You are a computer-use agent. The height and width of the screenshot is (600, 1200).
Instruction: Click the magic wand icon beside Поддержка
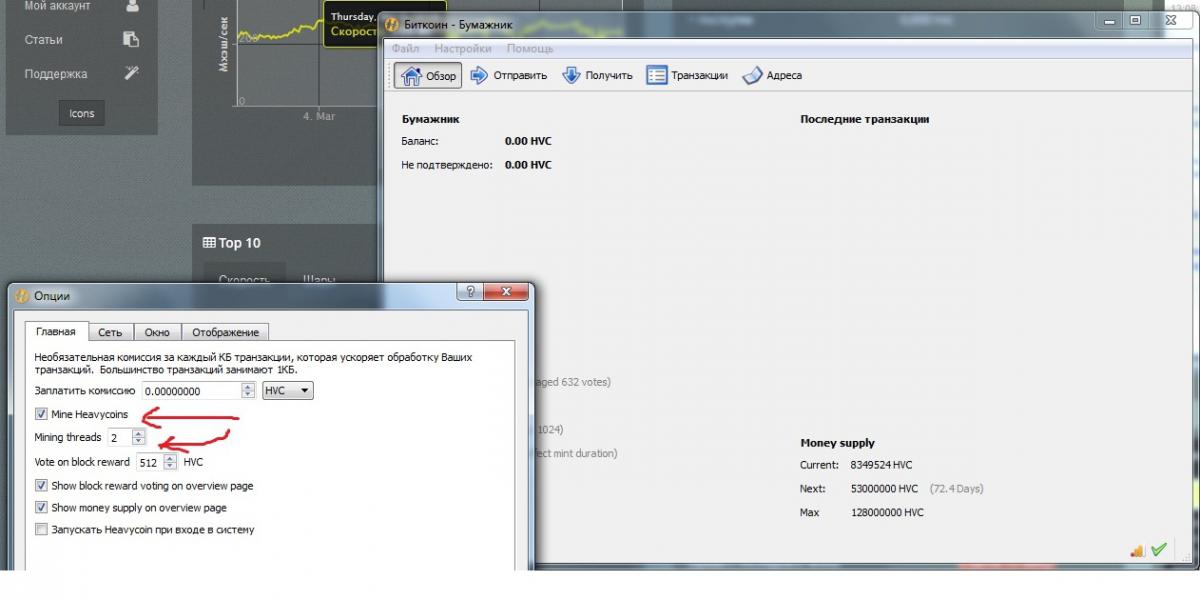pyautogui.click(x=131, y=73)
